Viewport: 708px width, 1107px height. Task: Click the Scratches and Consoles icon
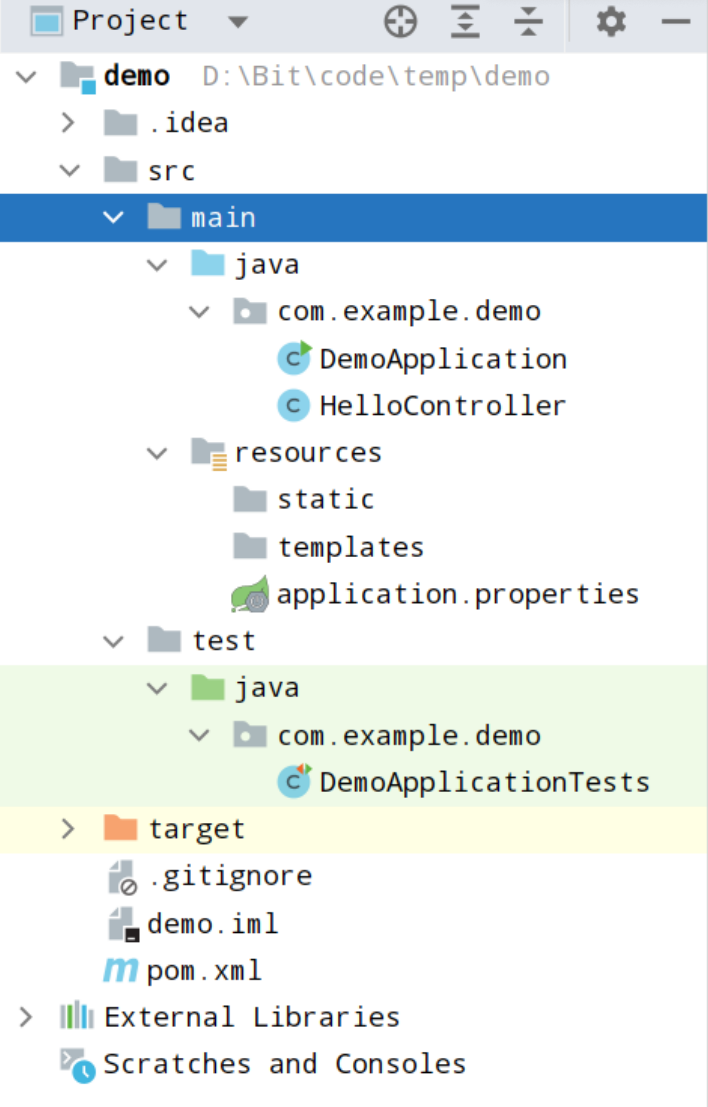point(77,1064)
